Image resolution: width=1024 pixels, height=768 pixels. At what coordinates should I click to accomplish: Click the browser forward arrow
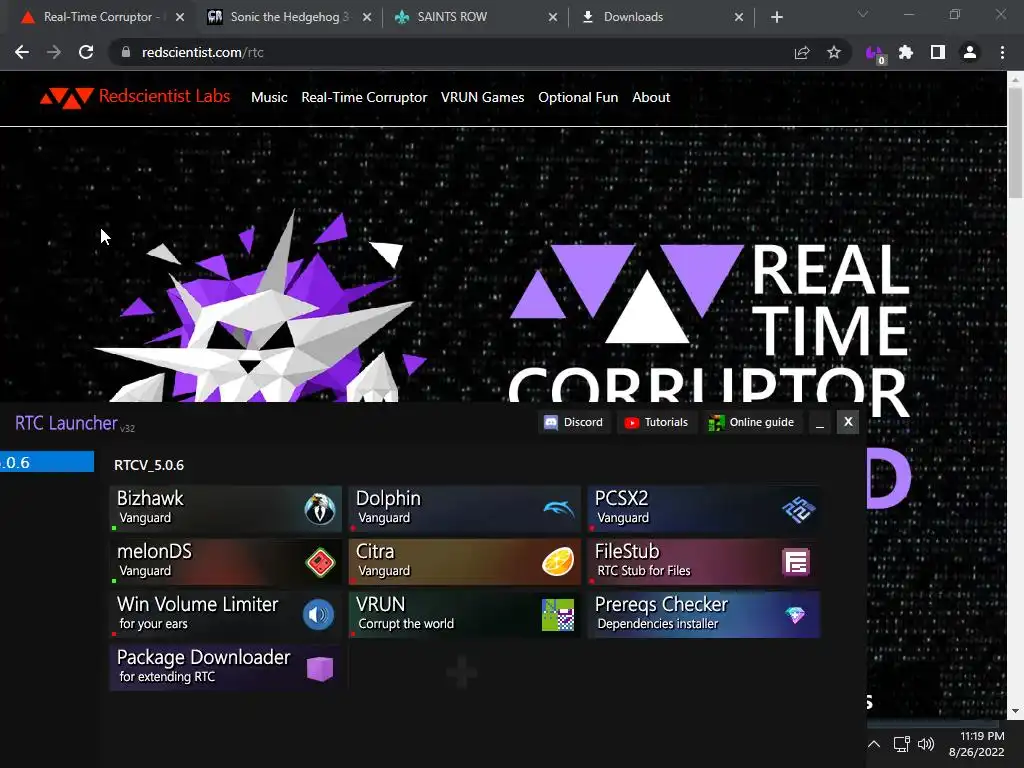click(x=54, y=52)
